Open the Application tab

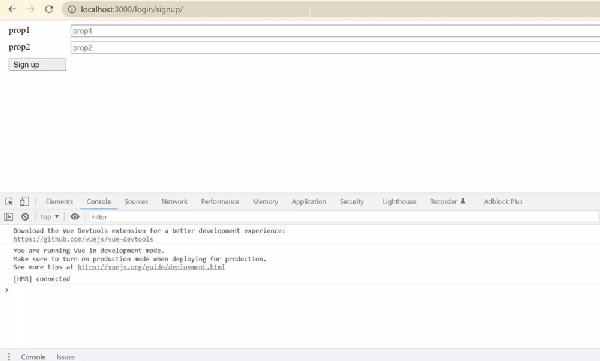click(x=309, y=201)
